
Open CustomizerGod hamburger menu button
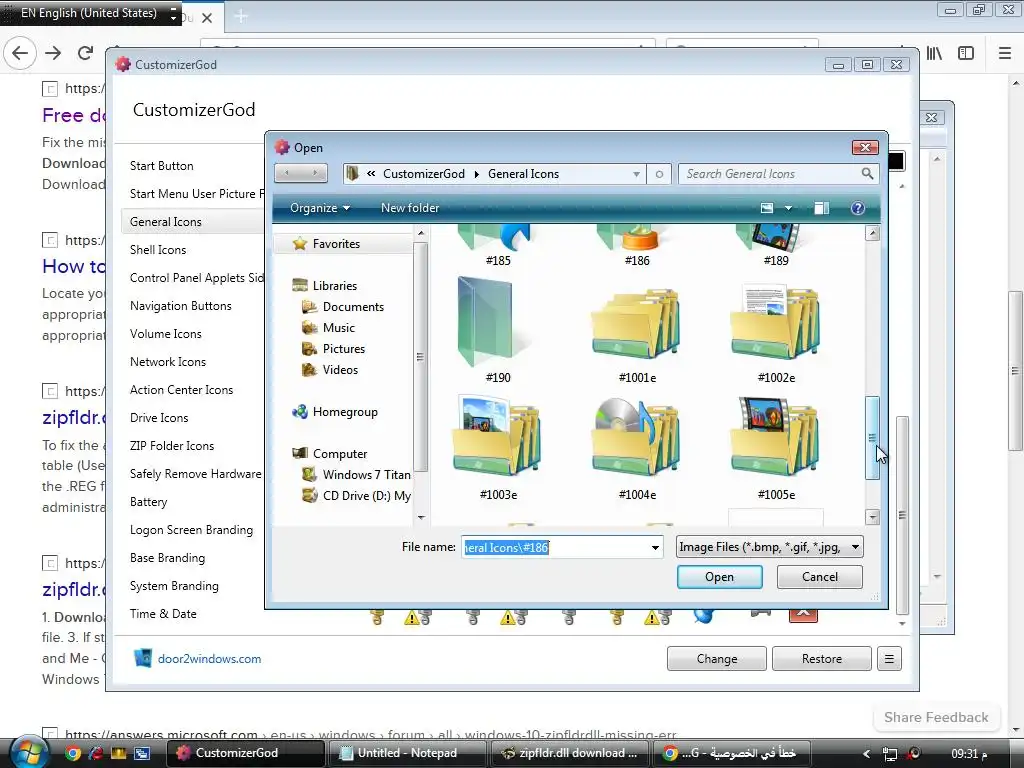pos(889,658)
